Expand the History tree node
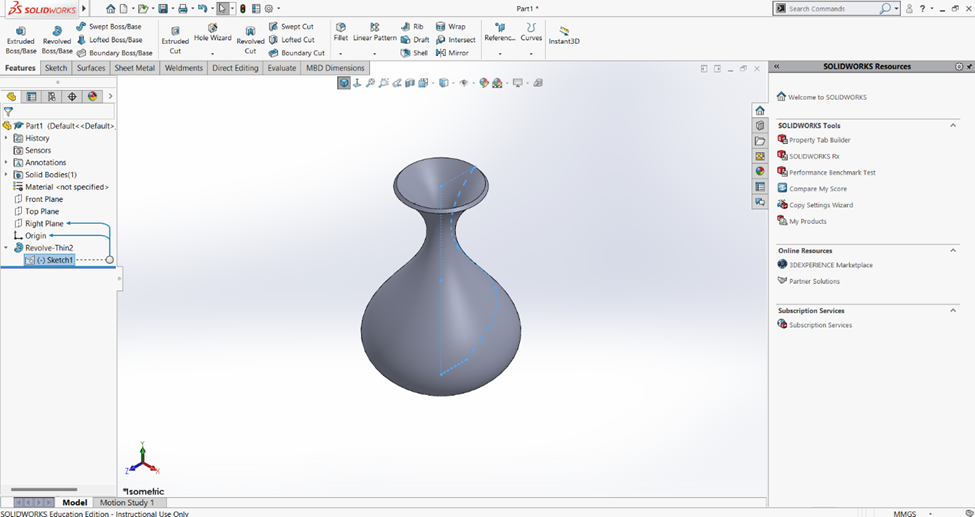Screen dimensions: 975x517 (6, 138)
